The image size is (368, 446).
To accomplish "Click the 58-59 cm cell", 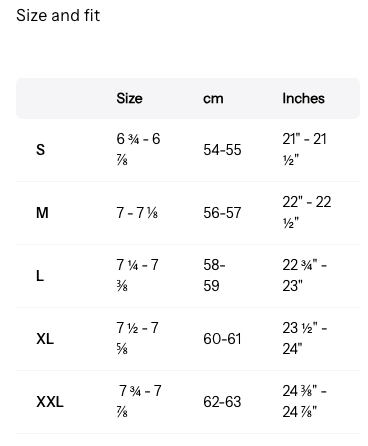I will tap(214, 276).
